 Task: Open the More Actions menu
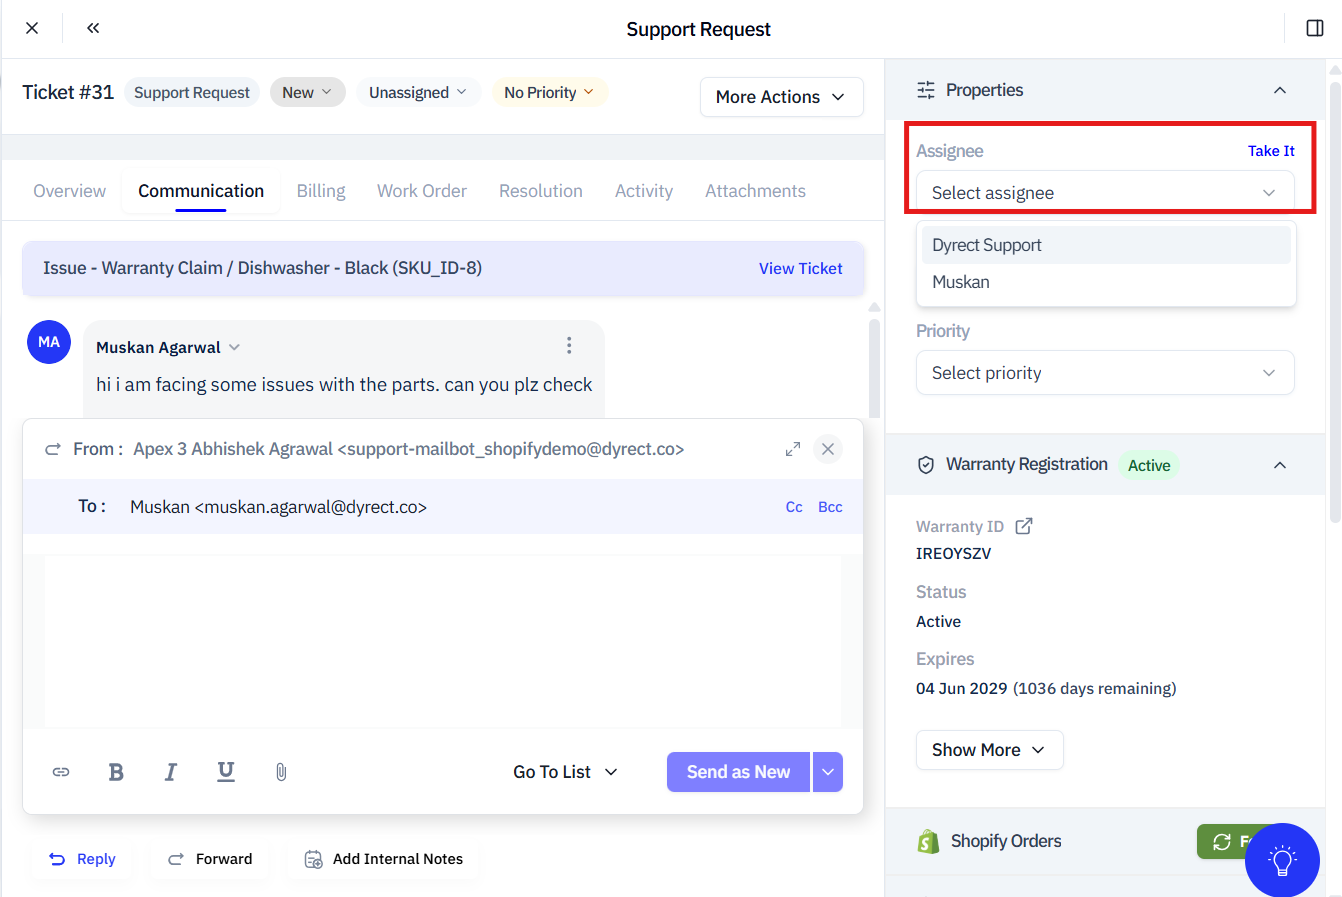[x=782, y=97]
